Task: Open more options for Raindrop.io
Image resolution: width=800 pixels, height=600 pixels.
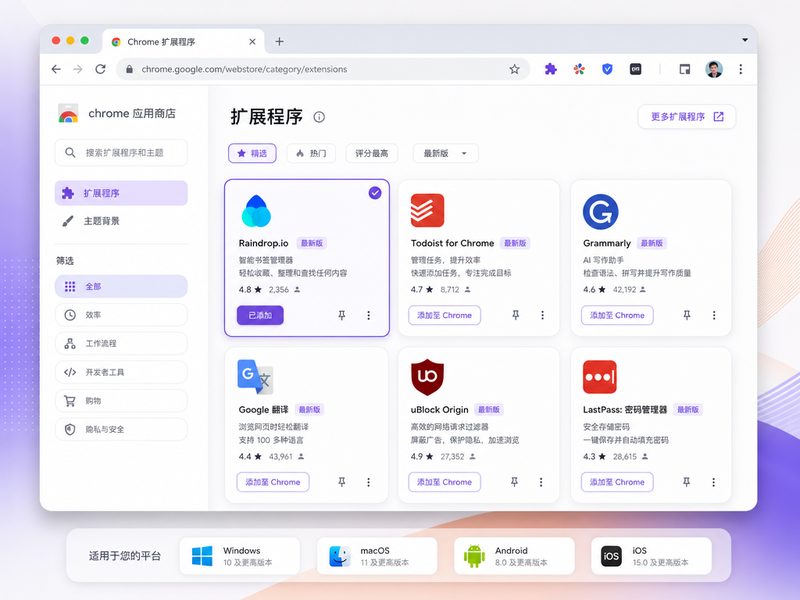Action: click(368, 315)
